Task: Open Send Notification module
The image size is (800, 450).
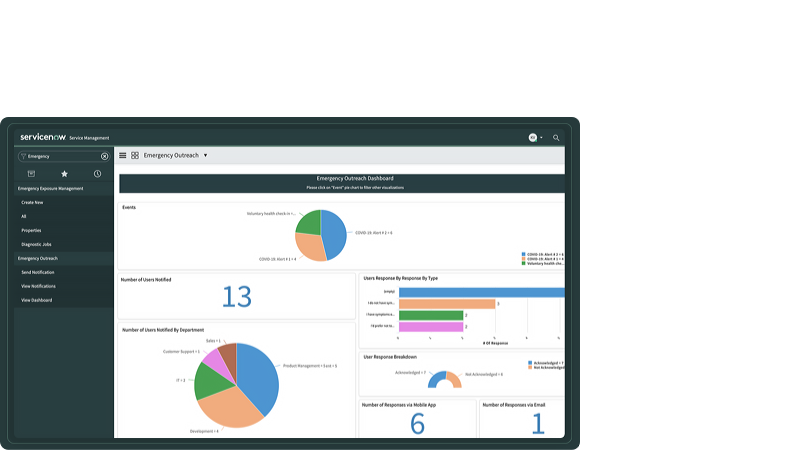Action: 38,272
